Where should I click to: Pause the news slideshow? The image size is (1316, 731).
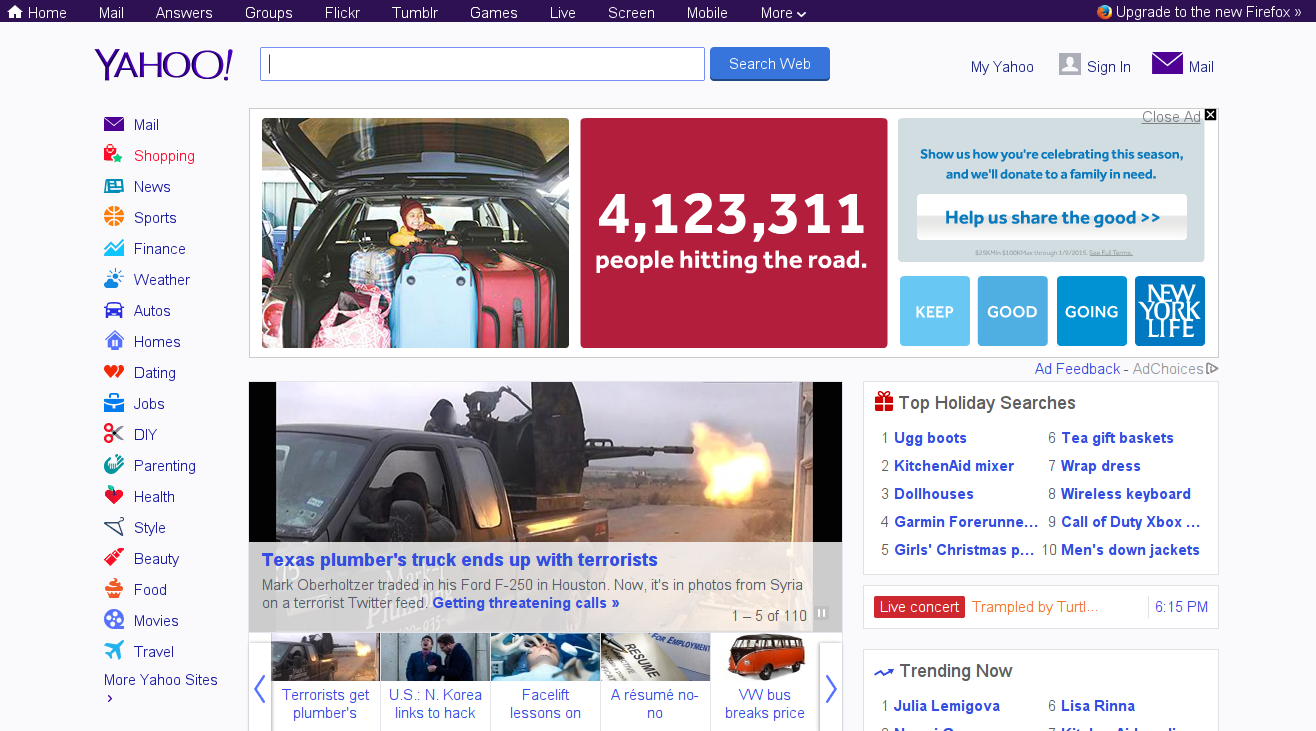click(821, 614)
